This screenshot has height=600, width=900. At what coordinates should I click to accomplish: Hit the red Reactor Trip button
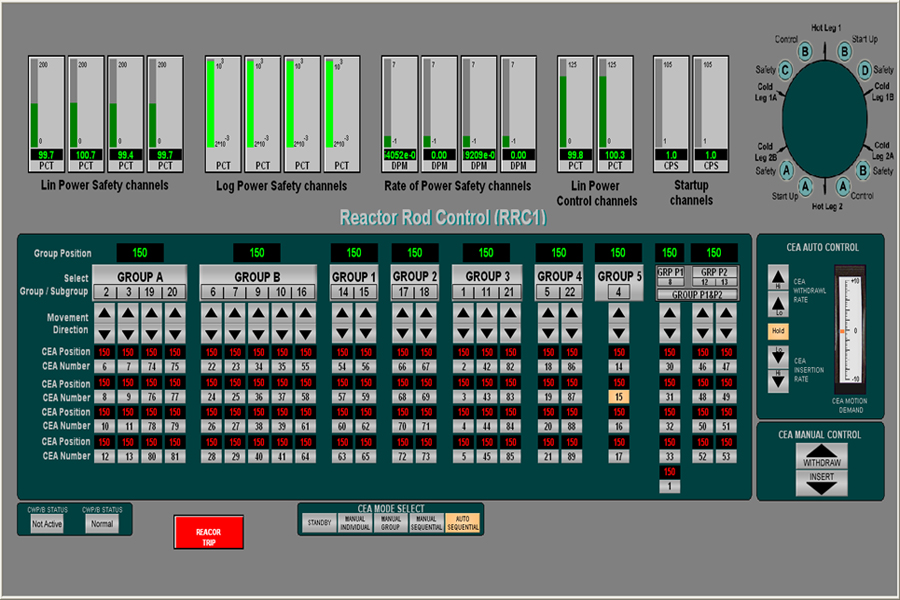(x=209, y=532)
